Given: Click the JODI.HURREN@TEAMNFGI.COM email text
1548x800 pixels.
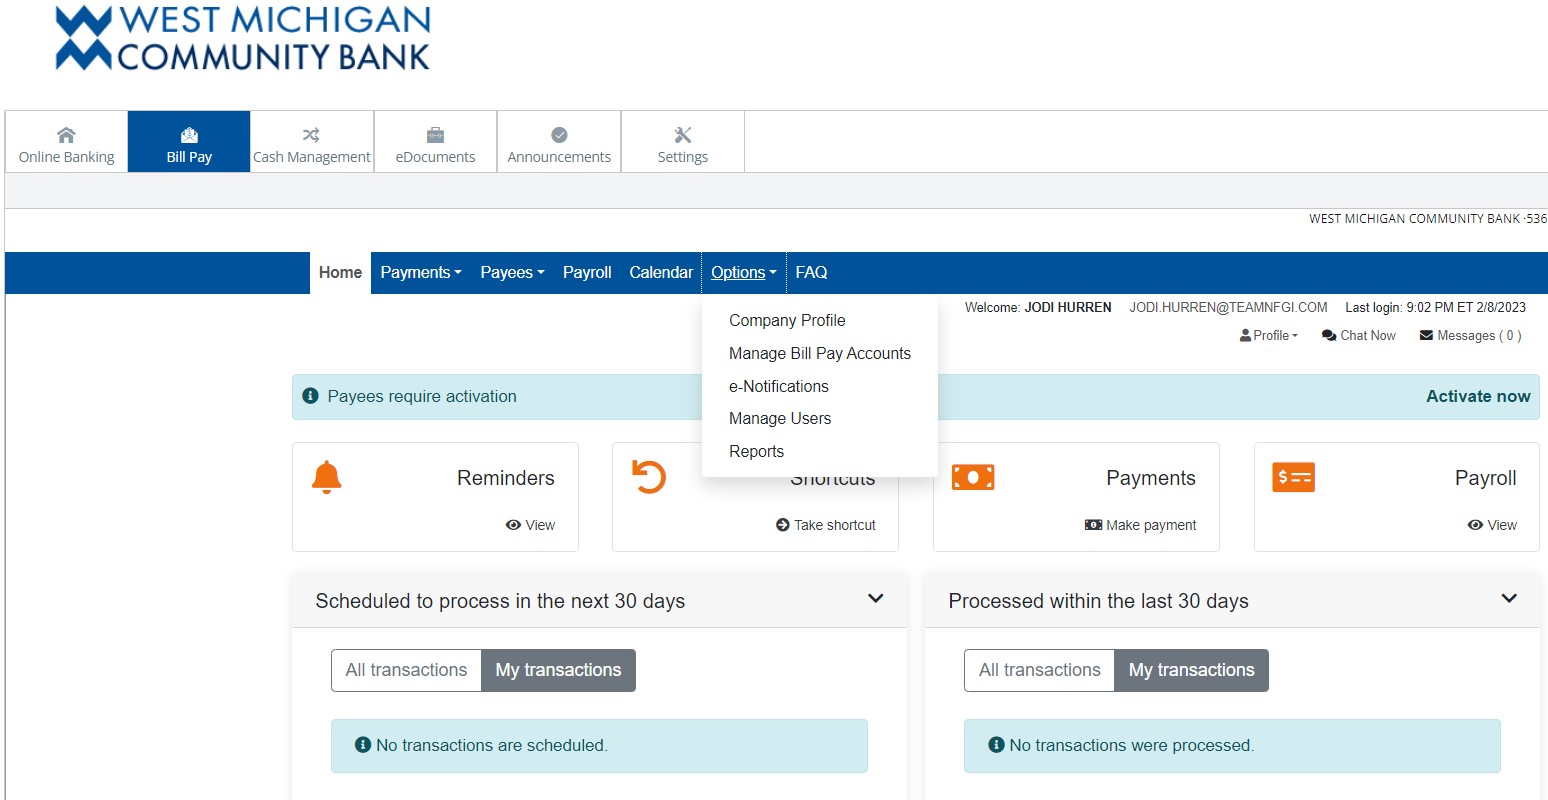Looking at the screenshot, I should pyautogui.click(x=1229, y=308).
